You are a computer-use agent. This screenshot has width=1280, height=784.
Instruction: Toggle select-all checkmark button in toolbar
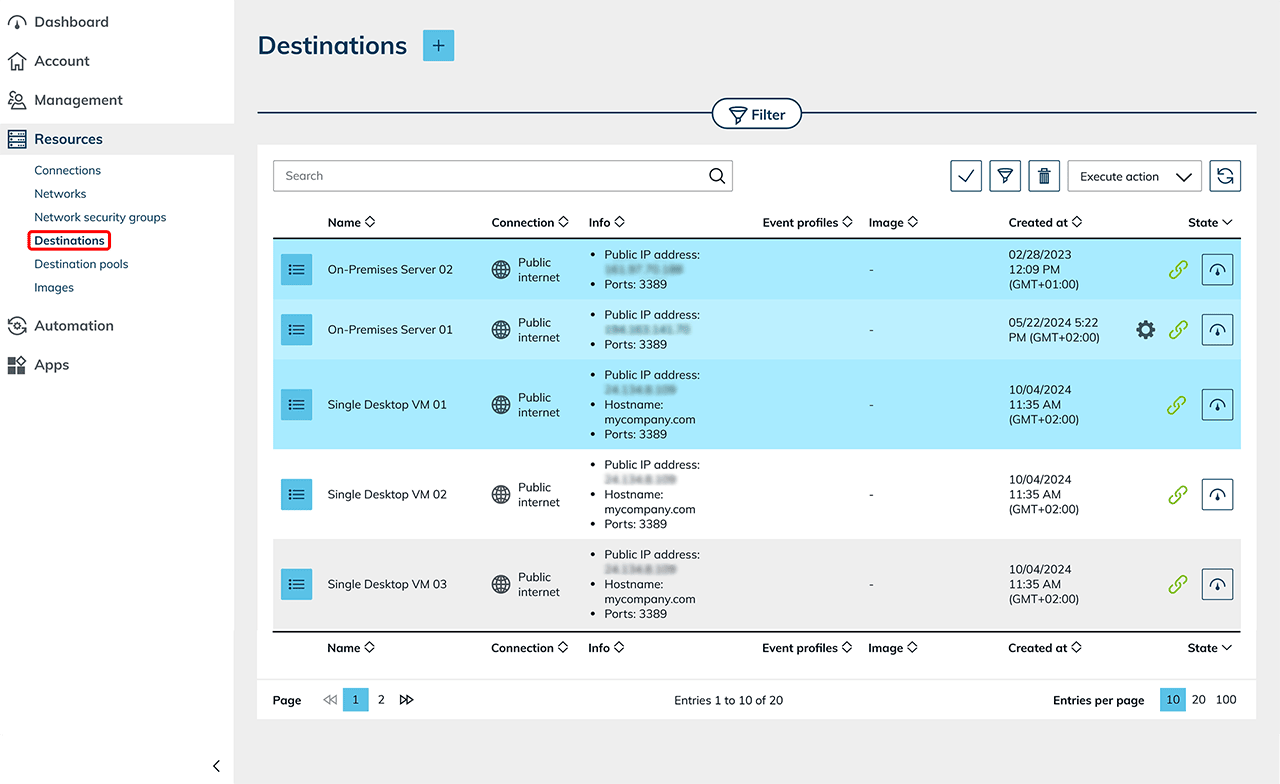click(x=966, y=176)
